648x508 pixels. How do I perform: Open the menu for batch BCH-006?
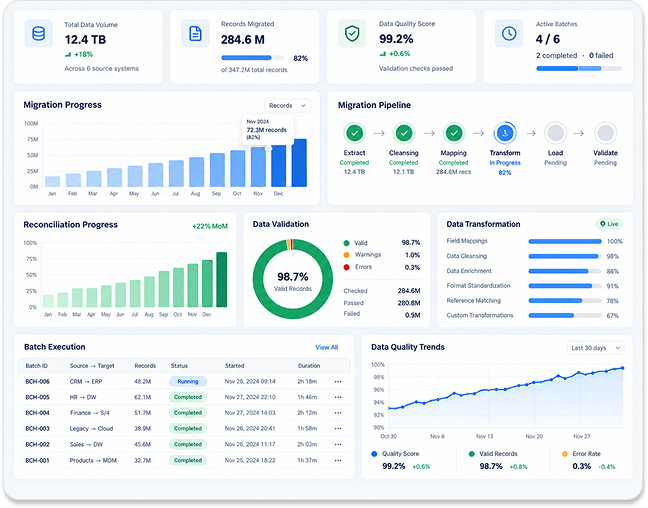338,382
